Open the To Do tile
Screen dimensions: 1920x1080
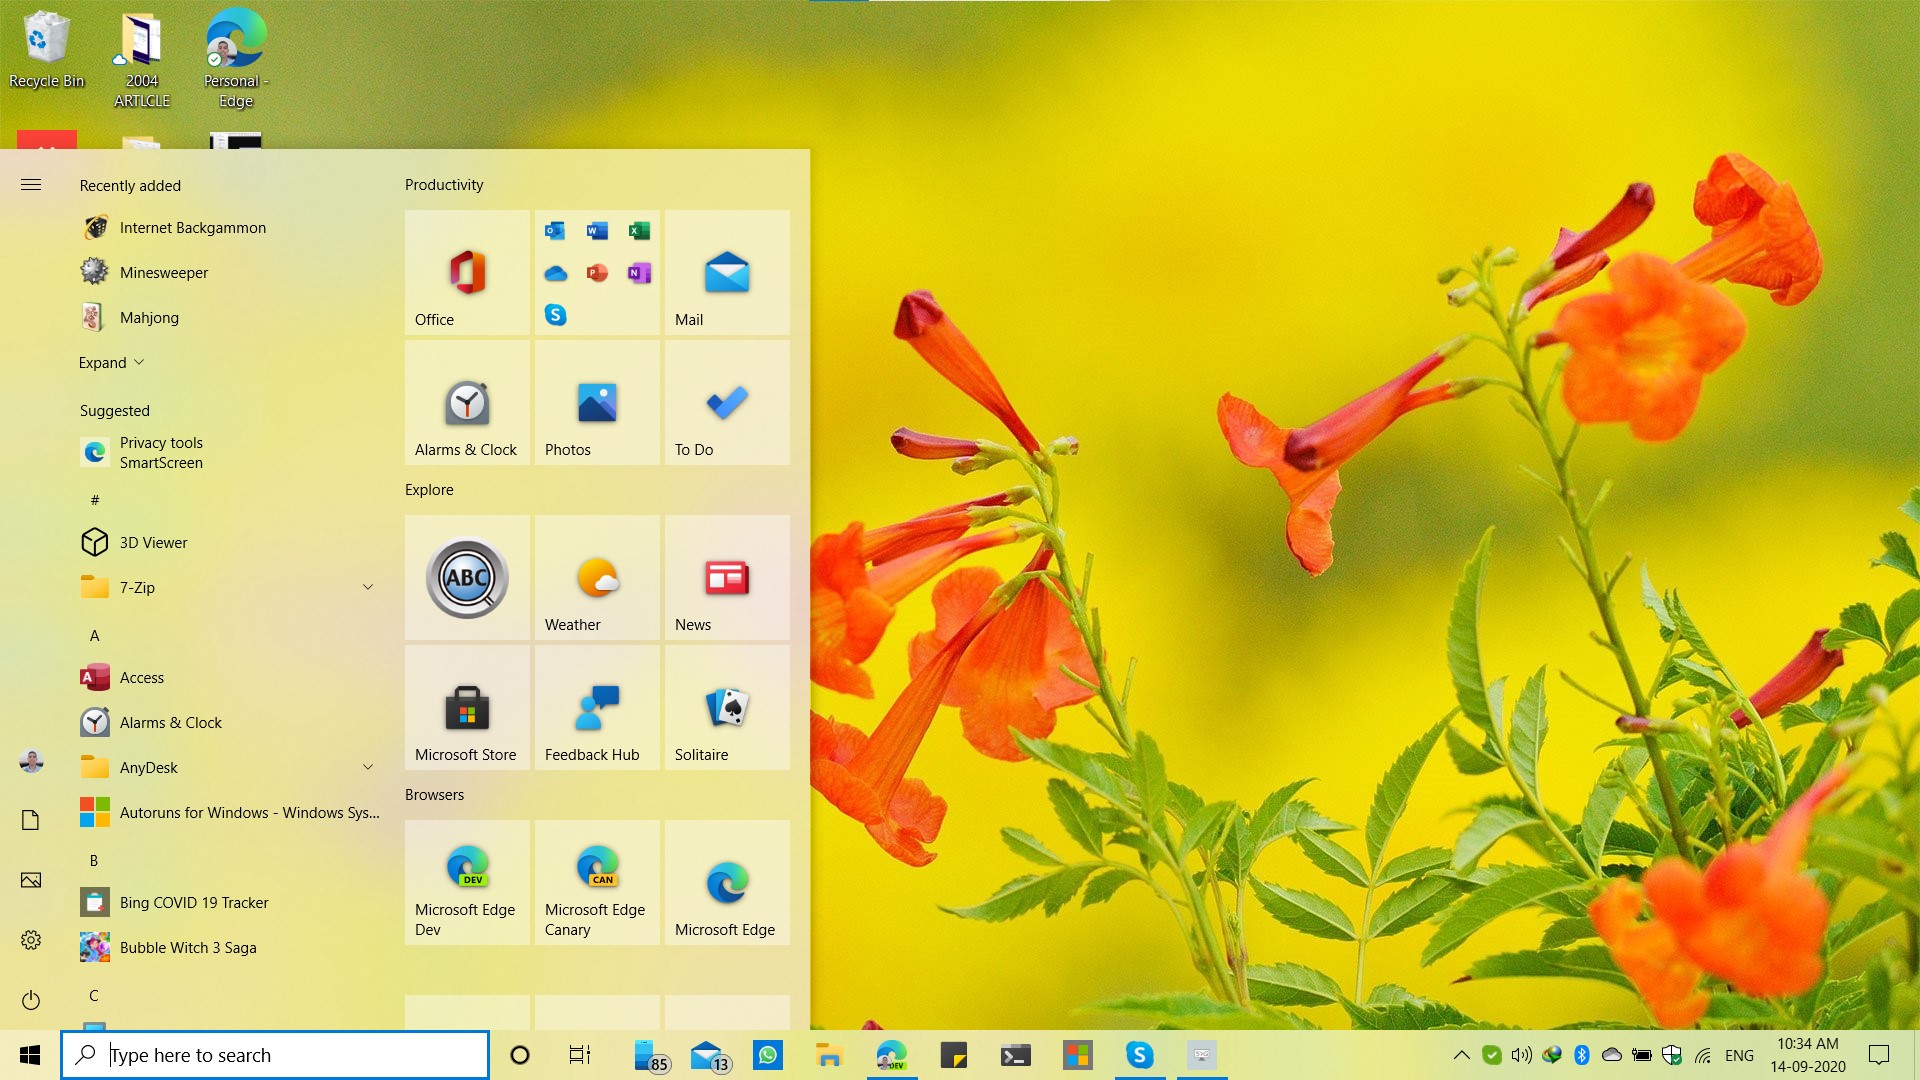coord(727,402)
